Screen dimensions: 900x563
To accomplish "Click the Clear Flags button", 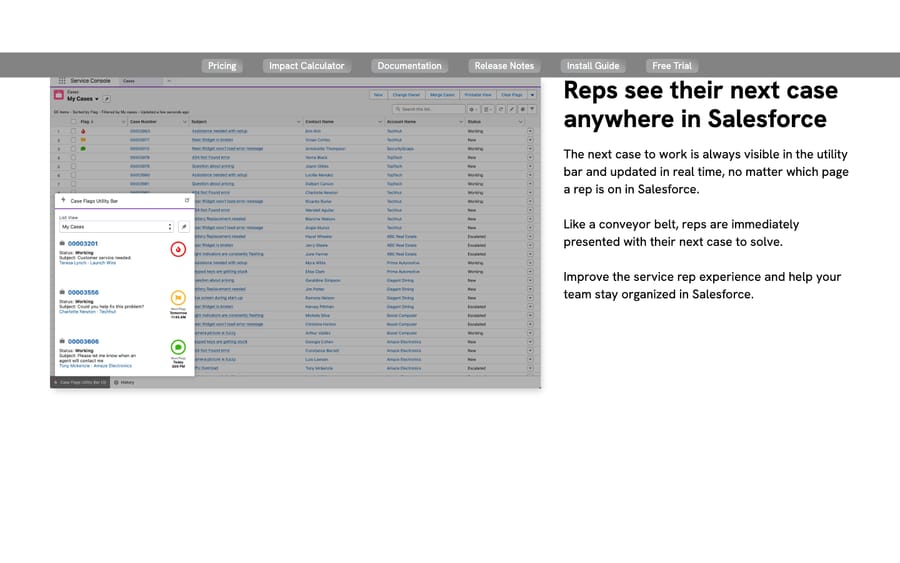I will point(511,95).
